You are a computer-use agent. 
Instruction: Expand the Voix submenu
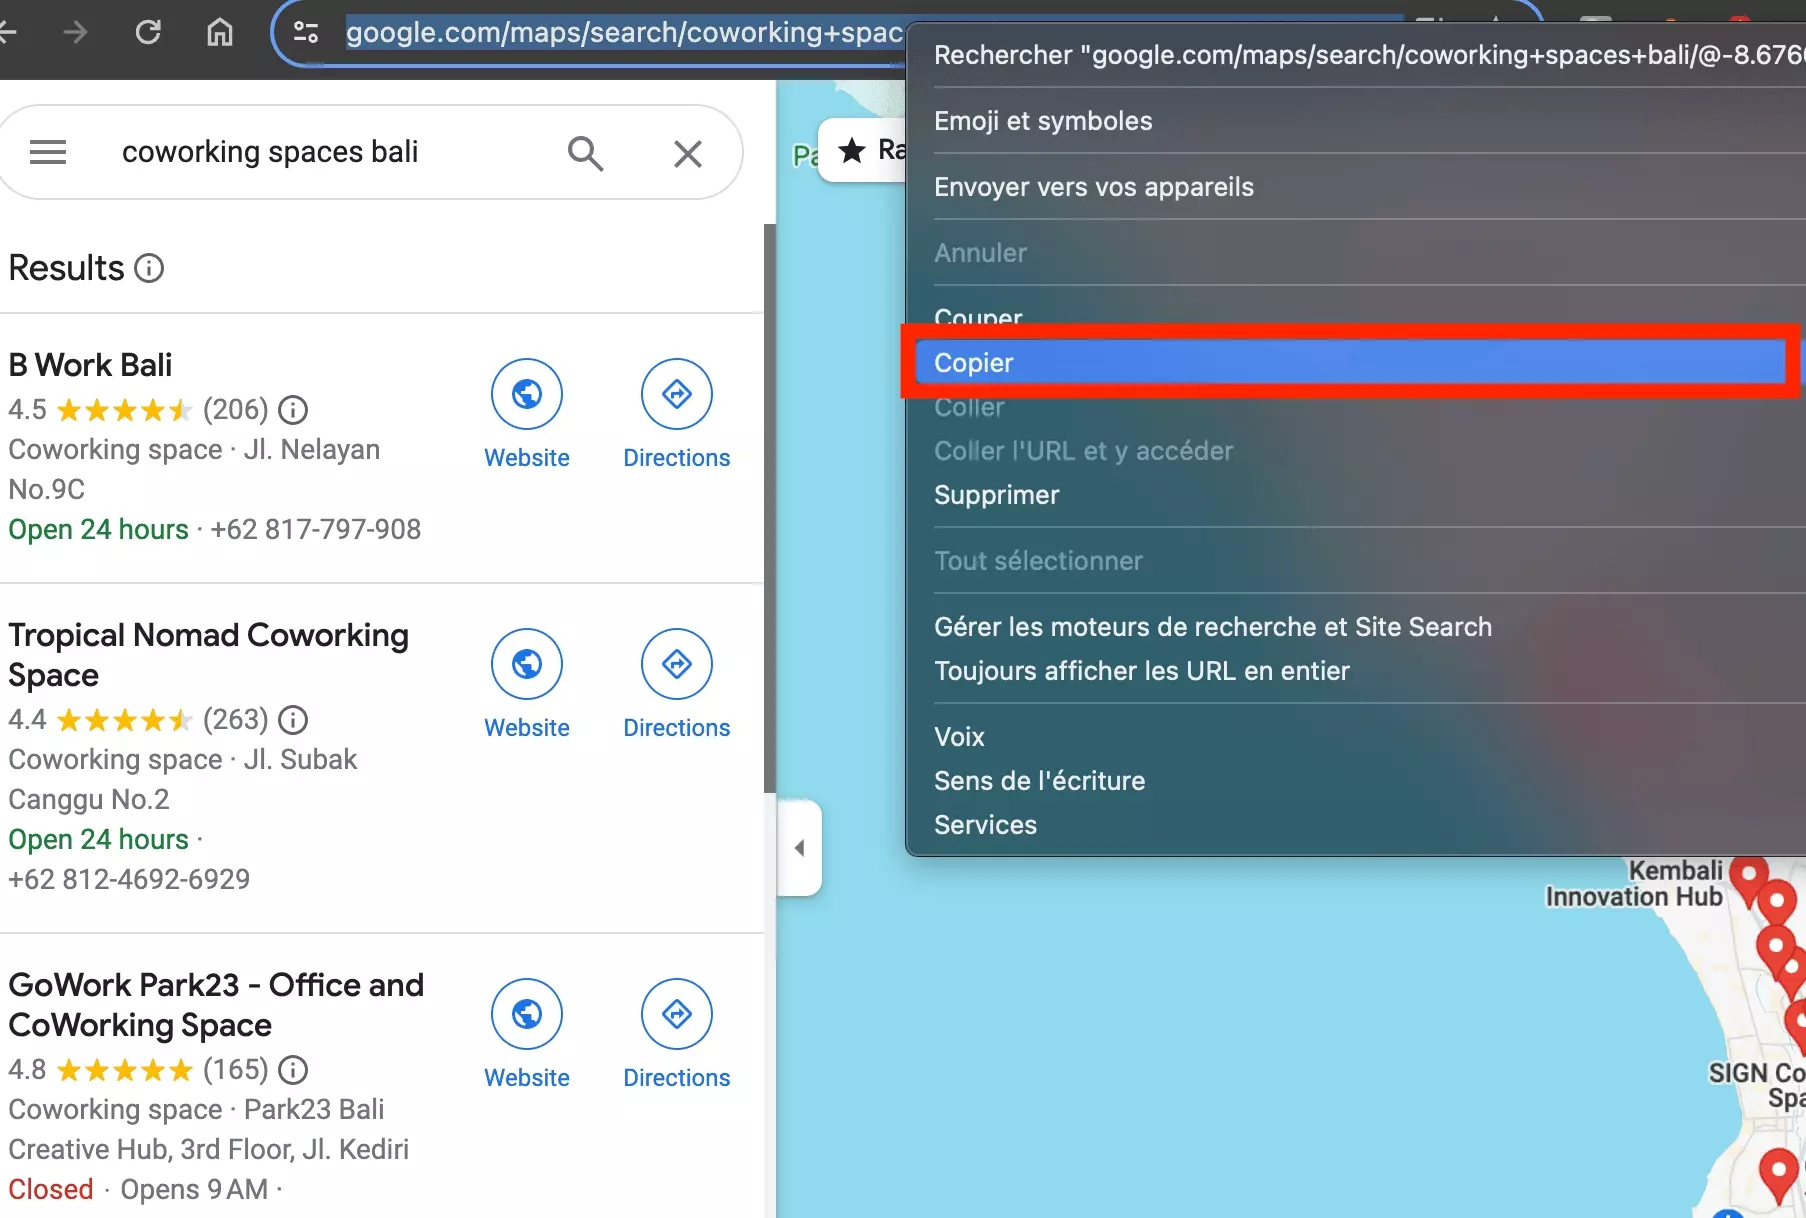(960, 737)
